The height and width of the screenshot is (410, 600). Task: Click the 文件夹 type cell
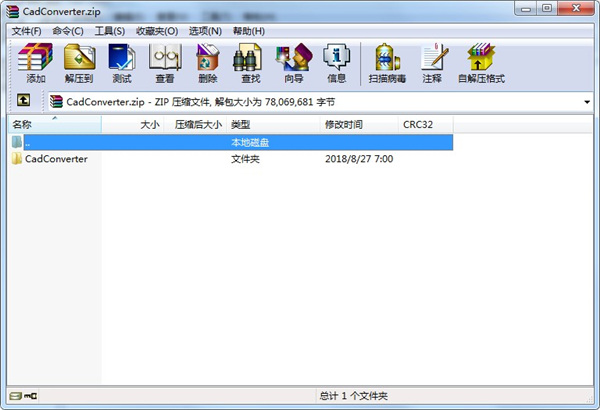245,159
